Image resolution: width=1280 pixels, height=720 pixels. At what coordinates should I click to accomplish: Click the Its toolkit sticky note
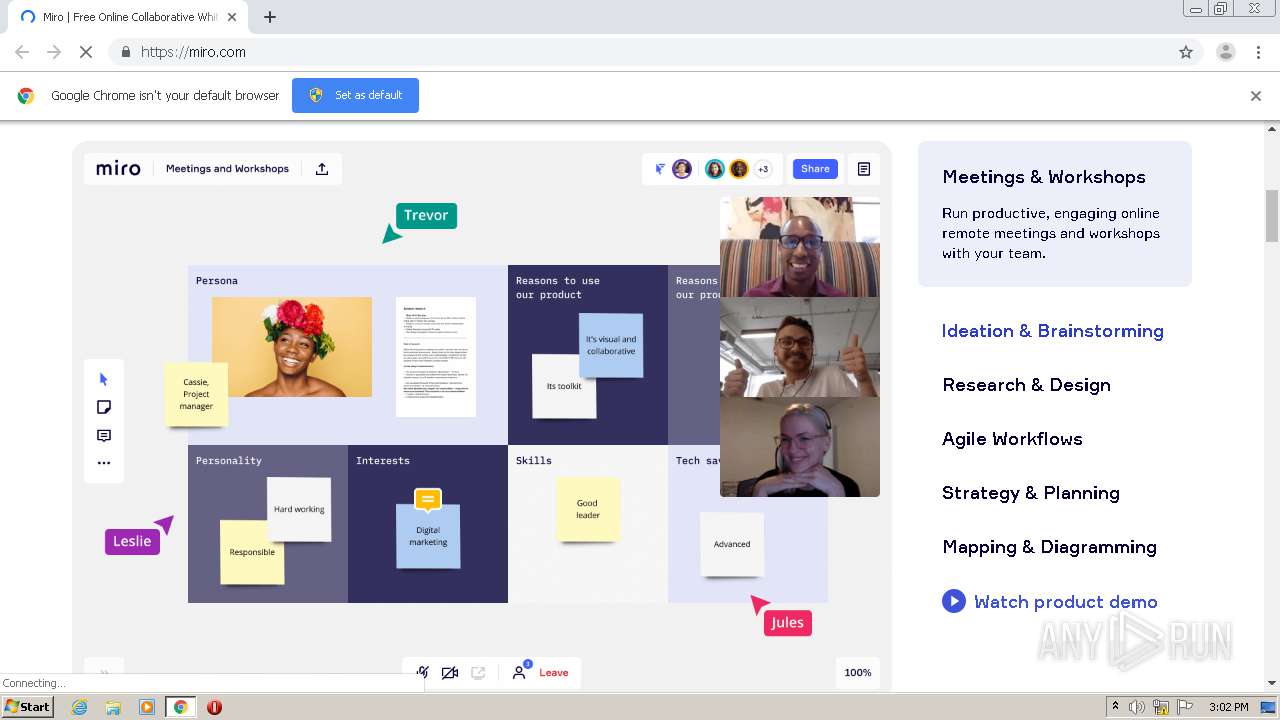click(x=564, y=386)
